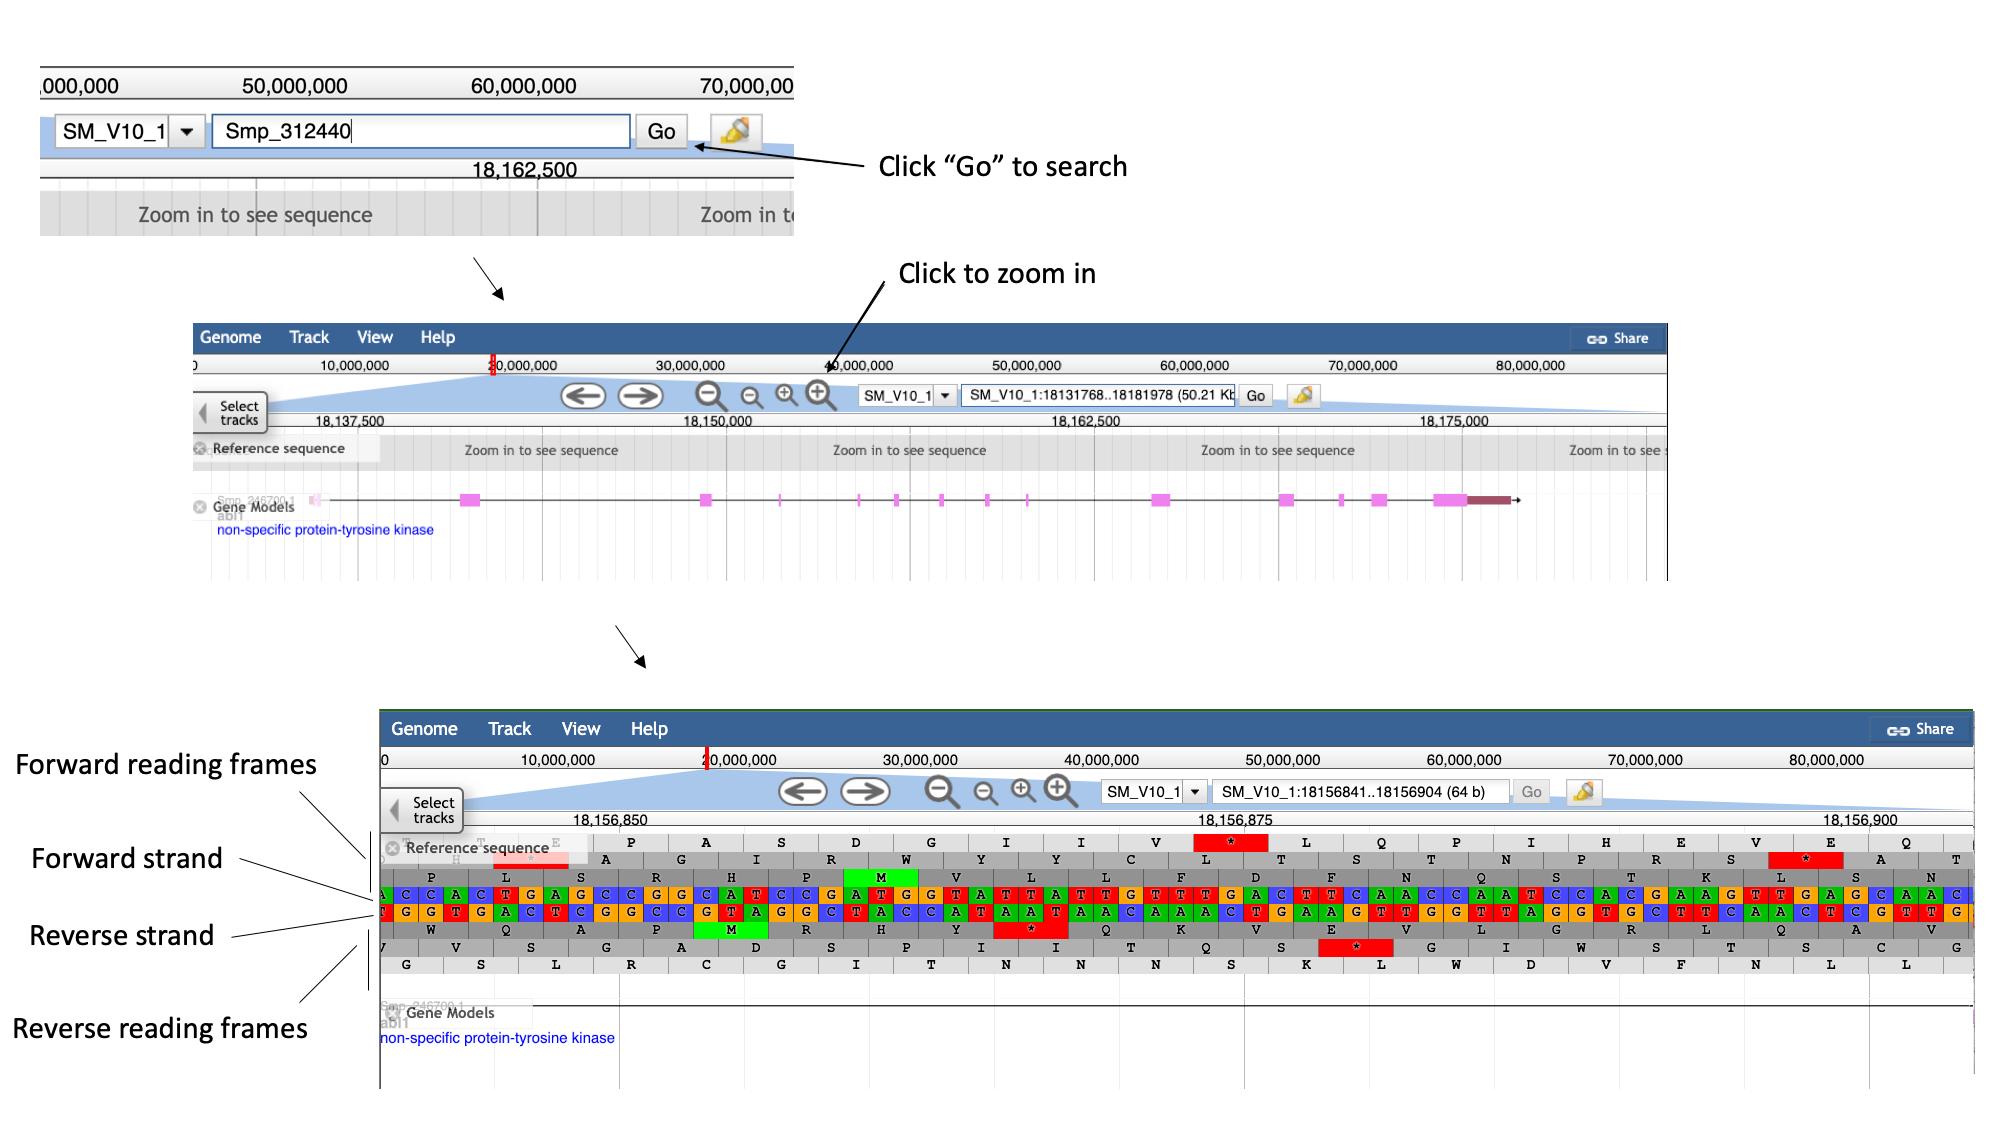Image resolution: width=2000 pixels, height=1125 pixels.
Task: Close Gene Models track in 50.21 Kb view
Action: point(200,507)
